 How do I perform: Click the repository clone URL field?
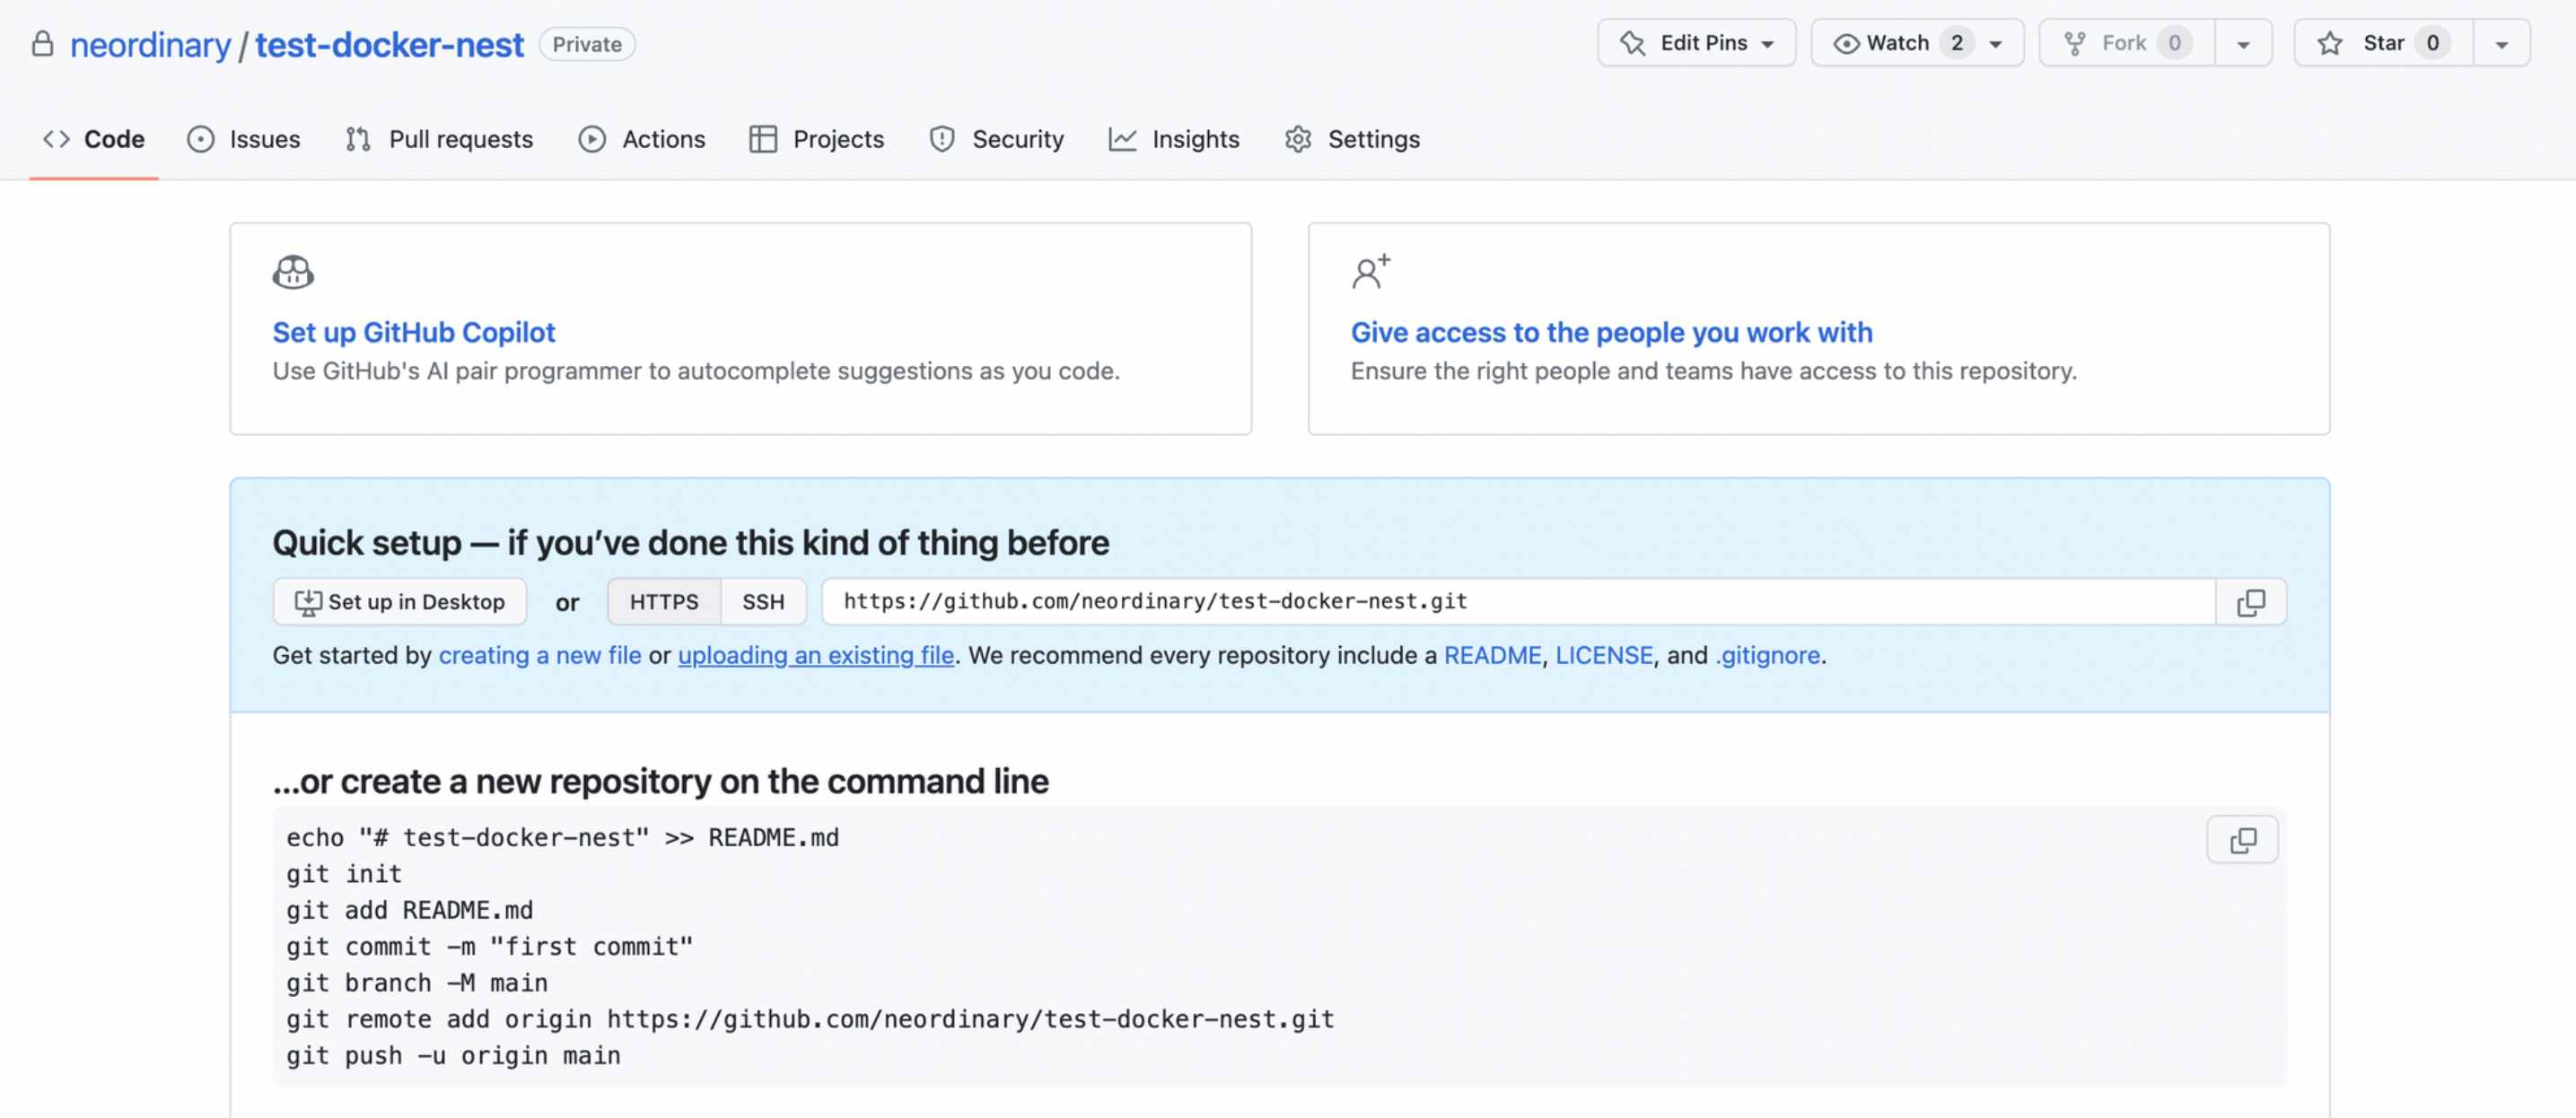[x=1518, y=602]
